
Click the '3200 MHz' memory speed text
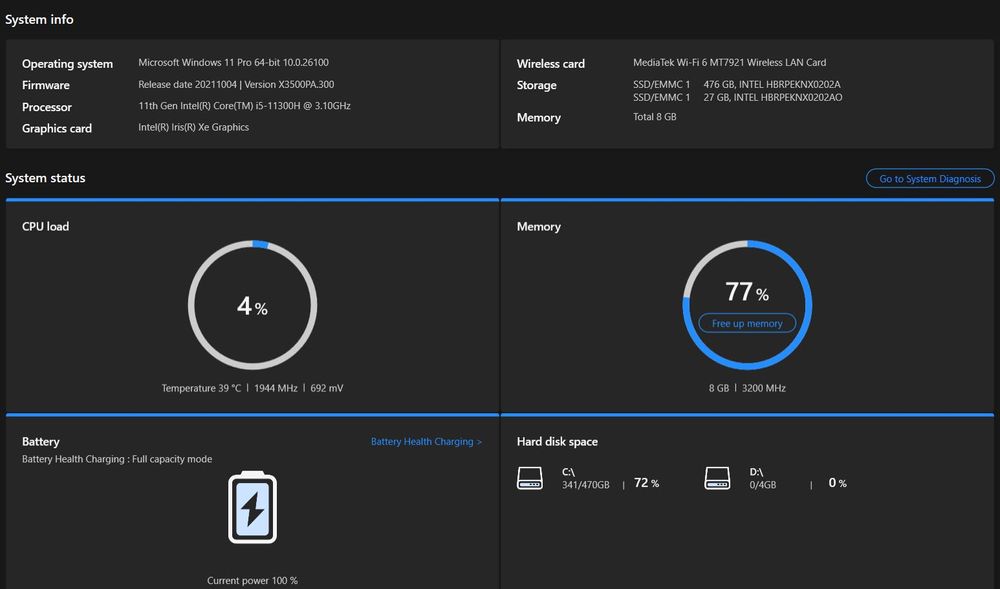763,388
